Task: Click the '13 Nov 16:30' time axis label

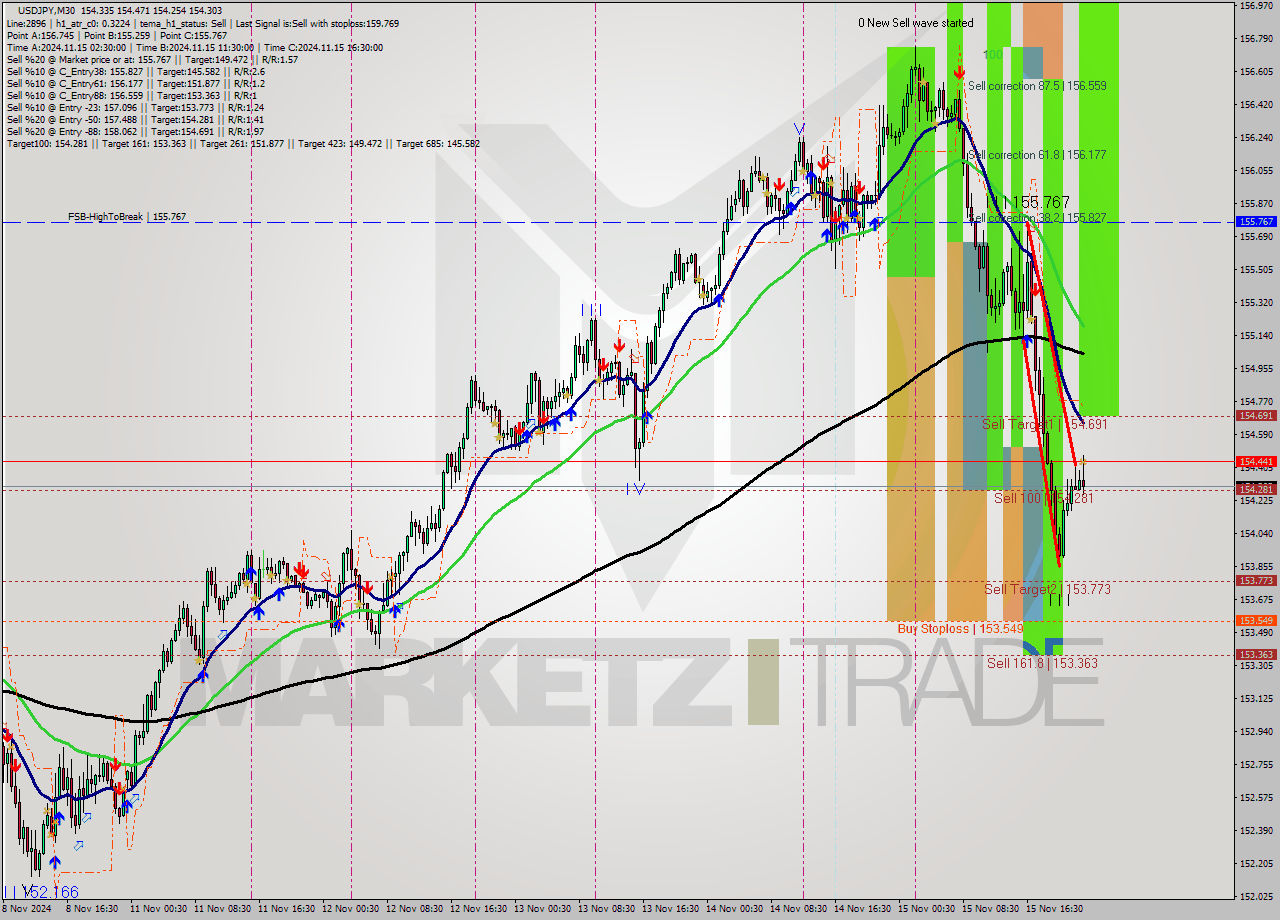Action: [x=669, y=909]
